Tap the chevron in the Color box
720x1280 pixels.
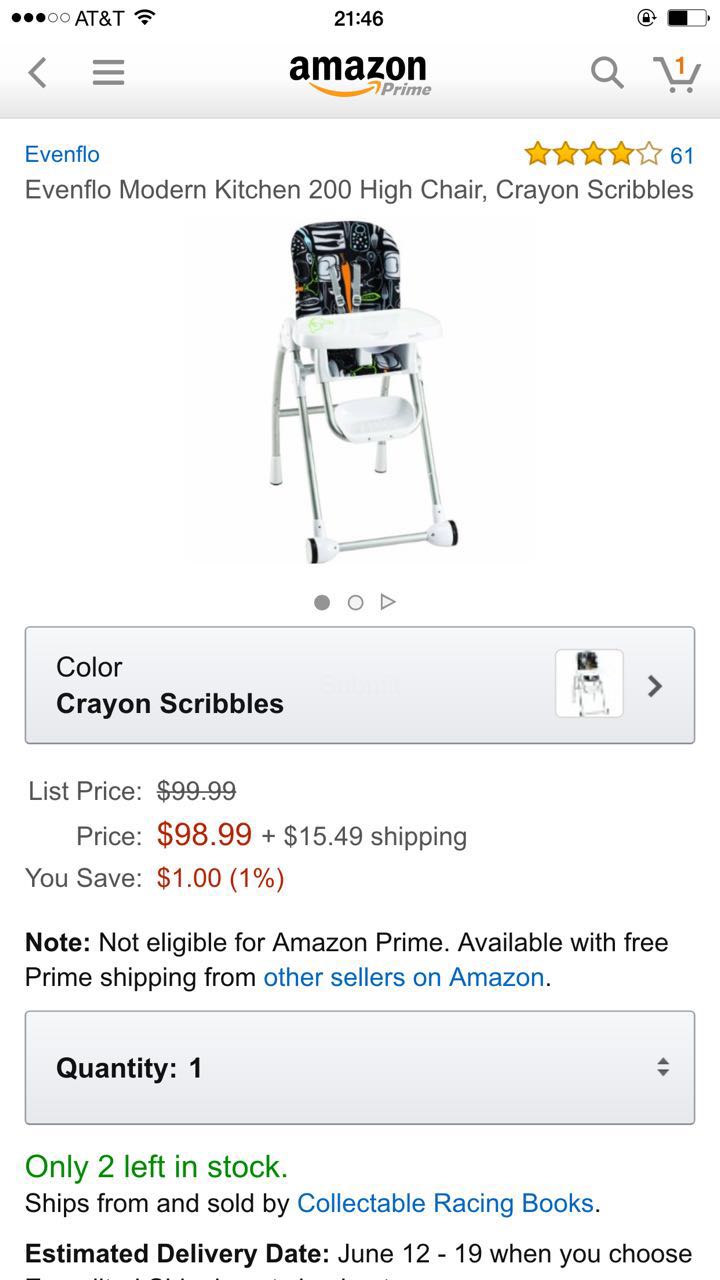point(655,685)
